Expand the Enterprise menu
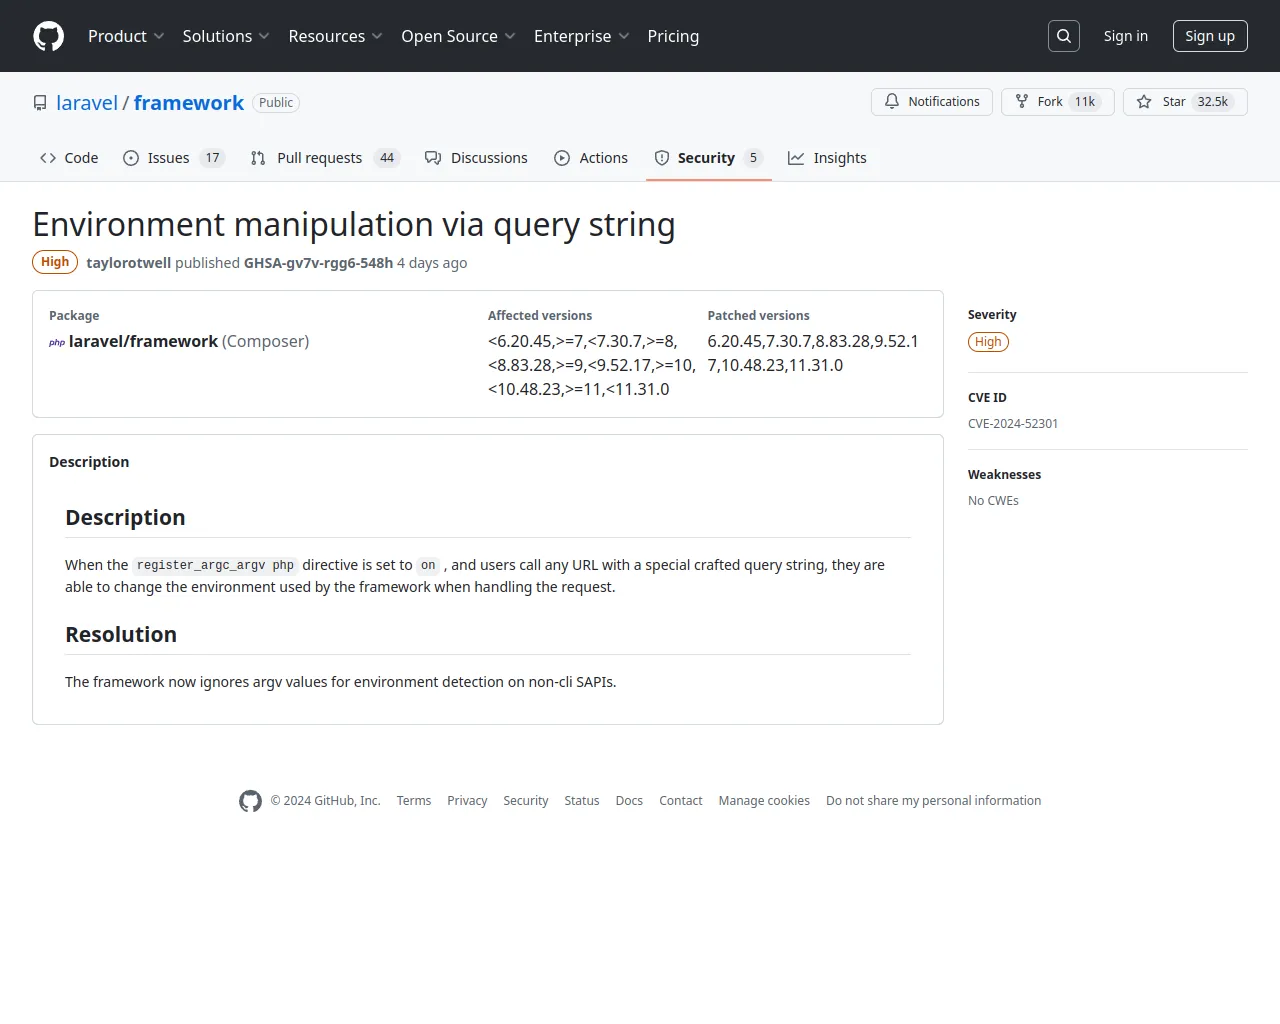The width and height of the screenshot is (1280, 1024). pyautogui.click(x=581, y=36)
